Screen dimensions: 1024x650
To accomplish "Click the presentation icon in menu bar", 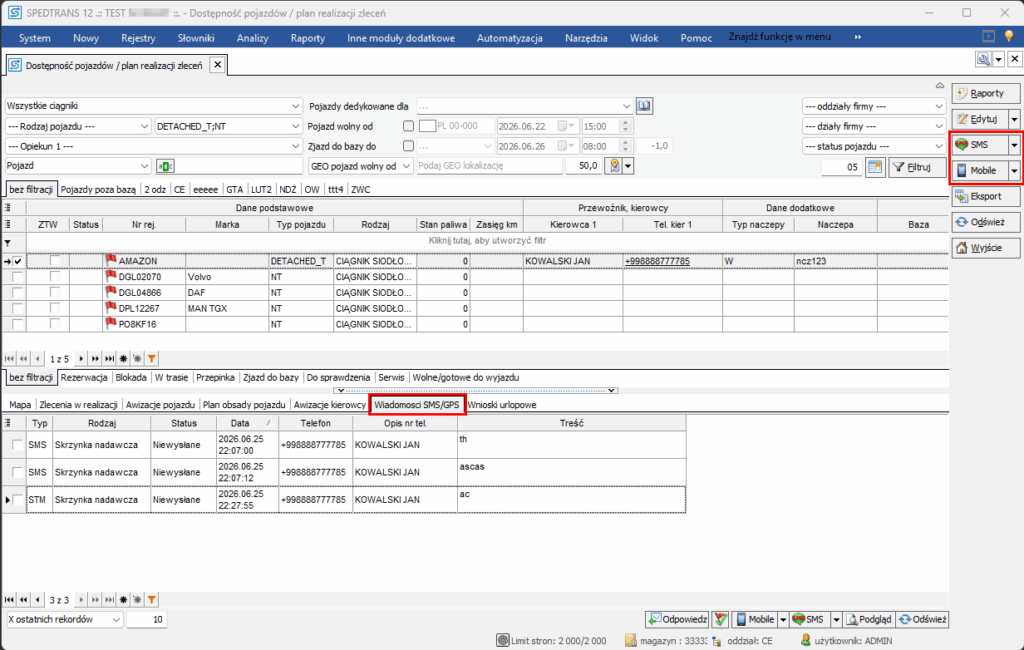I will (x=989, y=37).
